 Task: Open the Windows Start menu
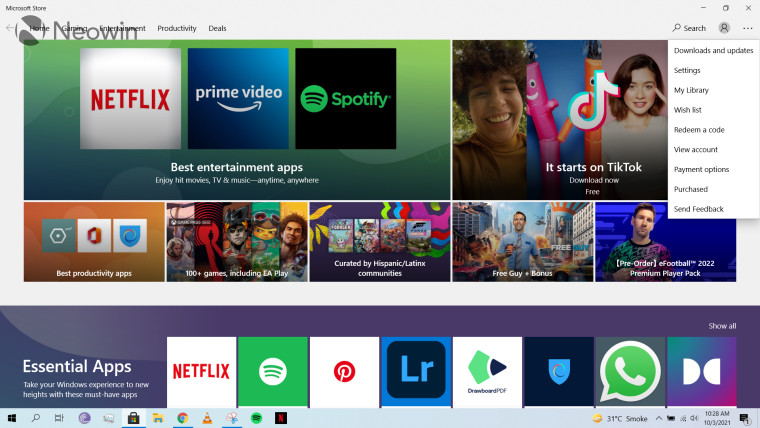tap(12, 418)
